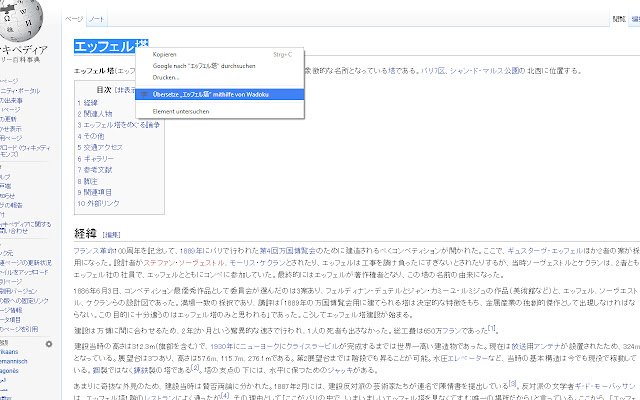
Task: Open the レストラン link in last paragraph
Action: [x=160, y=398]
